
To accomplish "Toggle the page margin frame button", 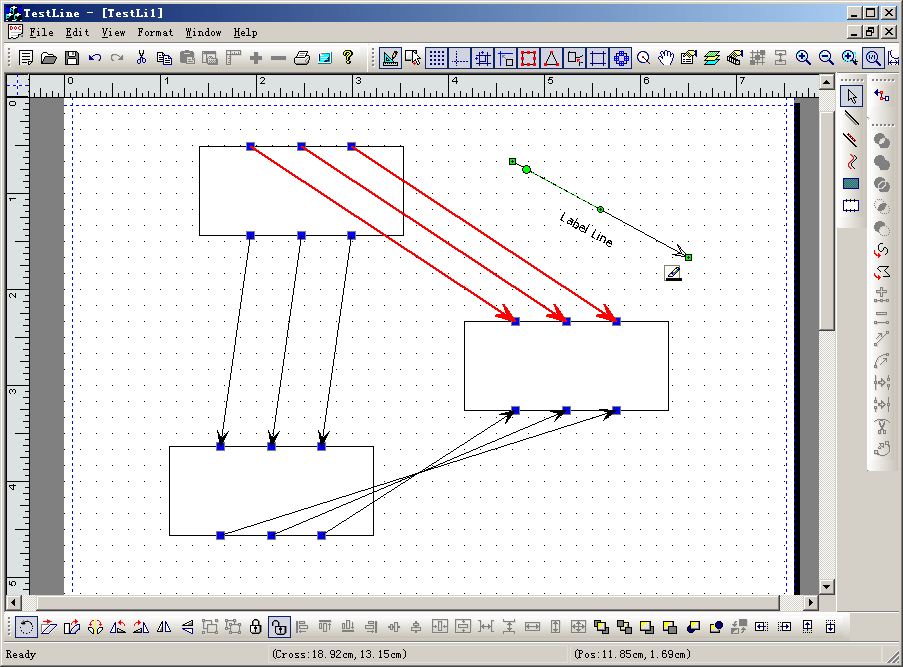I will pyautogui.click(x=598, y=58).
